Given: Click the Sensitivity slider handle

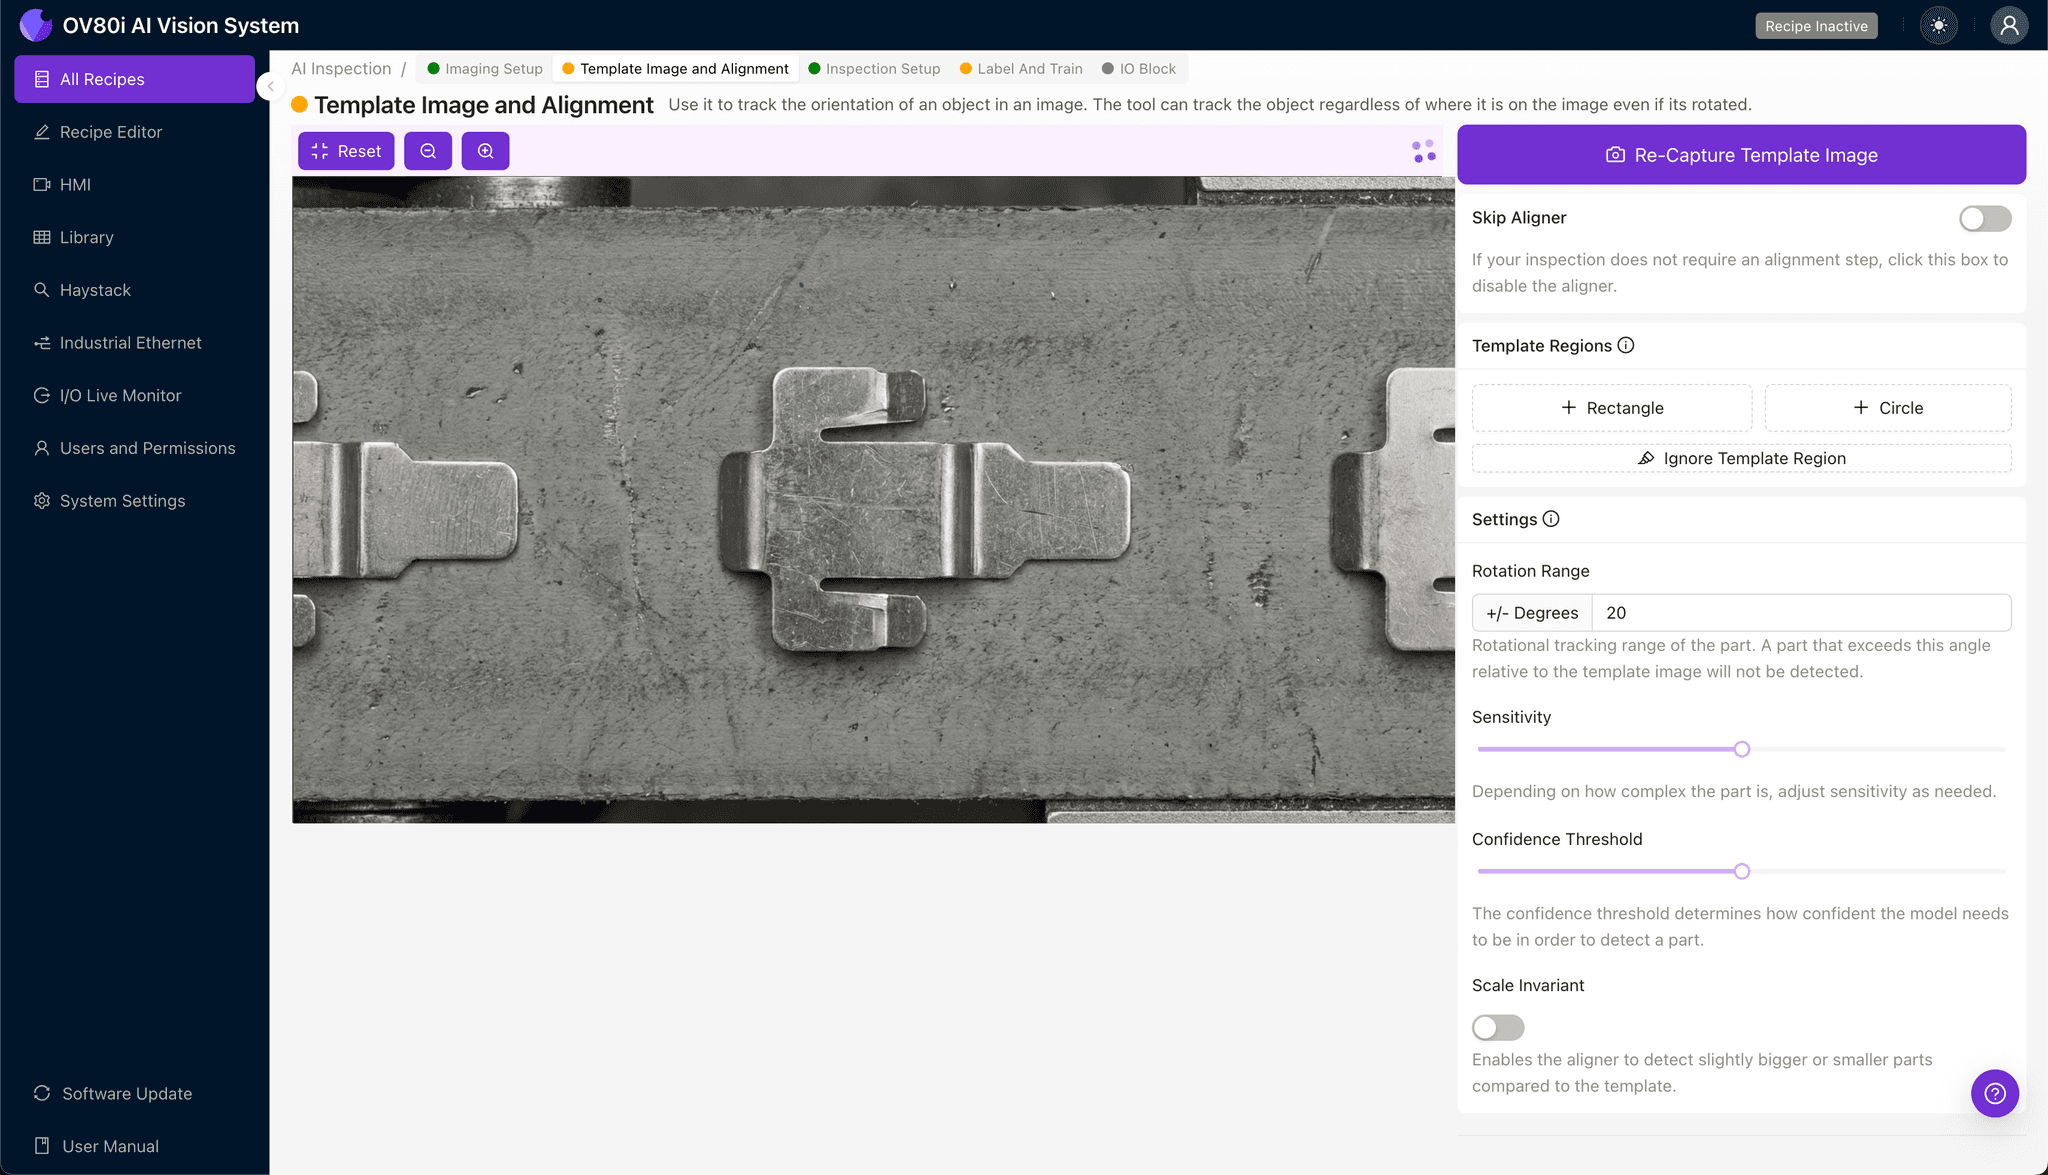Looking at the screenshot, I should tap(1742, 749).
